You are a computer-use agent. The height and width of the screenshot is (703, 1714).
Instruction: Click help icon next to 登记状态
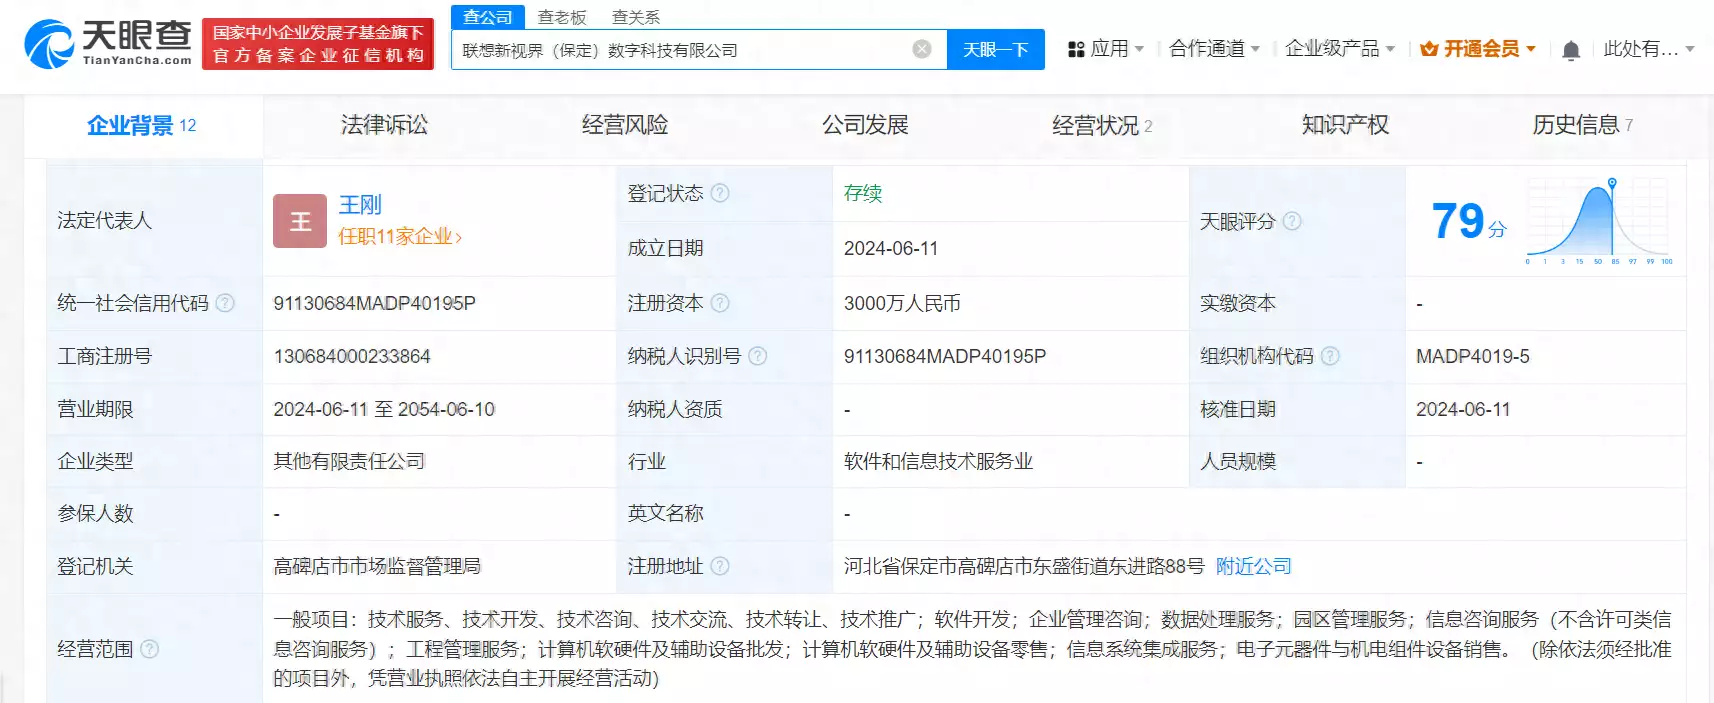tap(720, 193)
